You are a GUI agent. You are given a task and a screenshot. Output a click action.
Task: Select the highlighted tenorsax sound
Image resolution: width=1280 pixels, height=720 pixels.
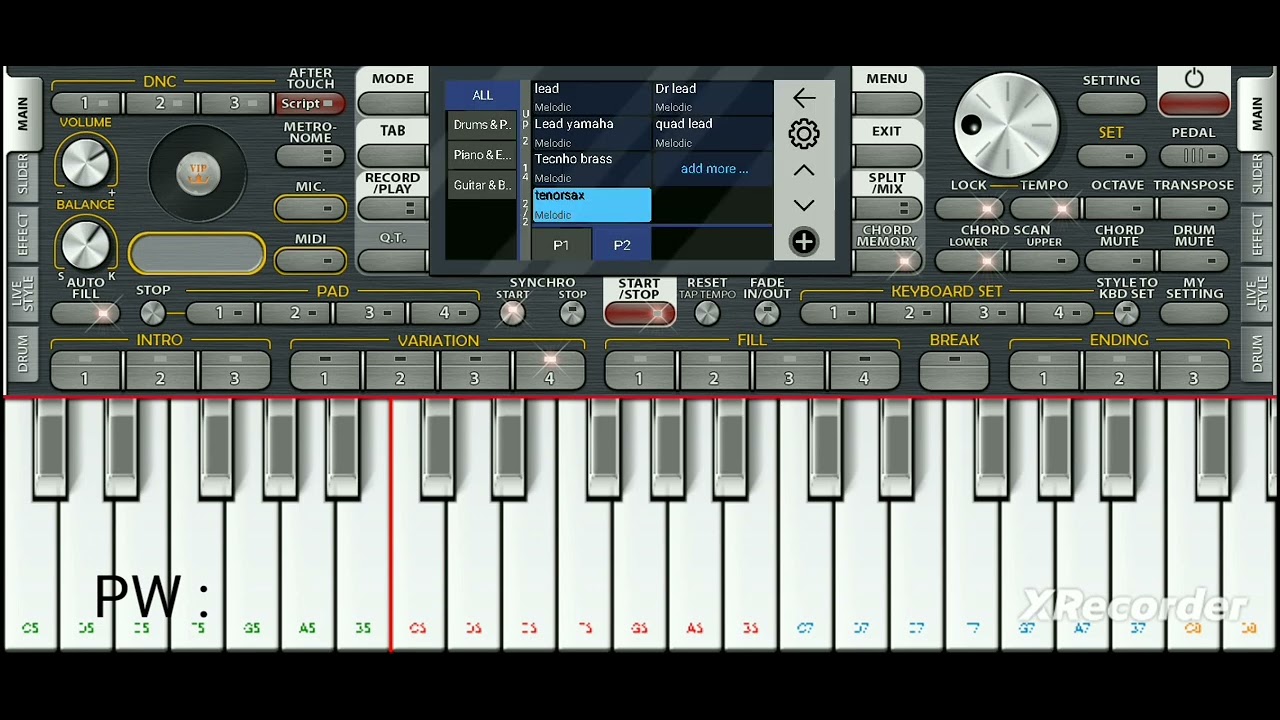(x=591, y=205)
